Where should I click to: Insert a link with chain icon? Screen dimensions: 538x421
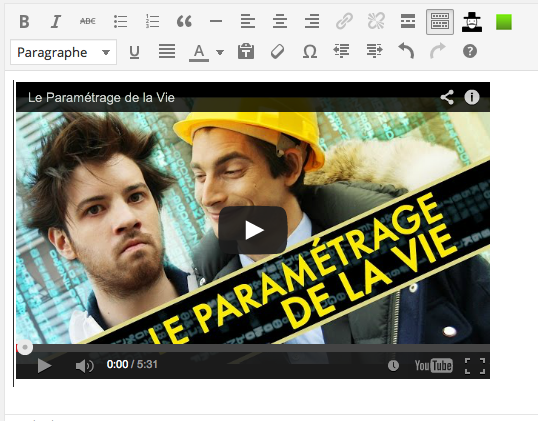tap(344, 21)
